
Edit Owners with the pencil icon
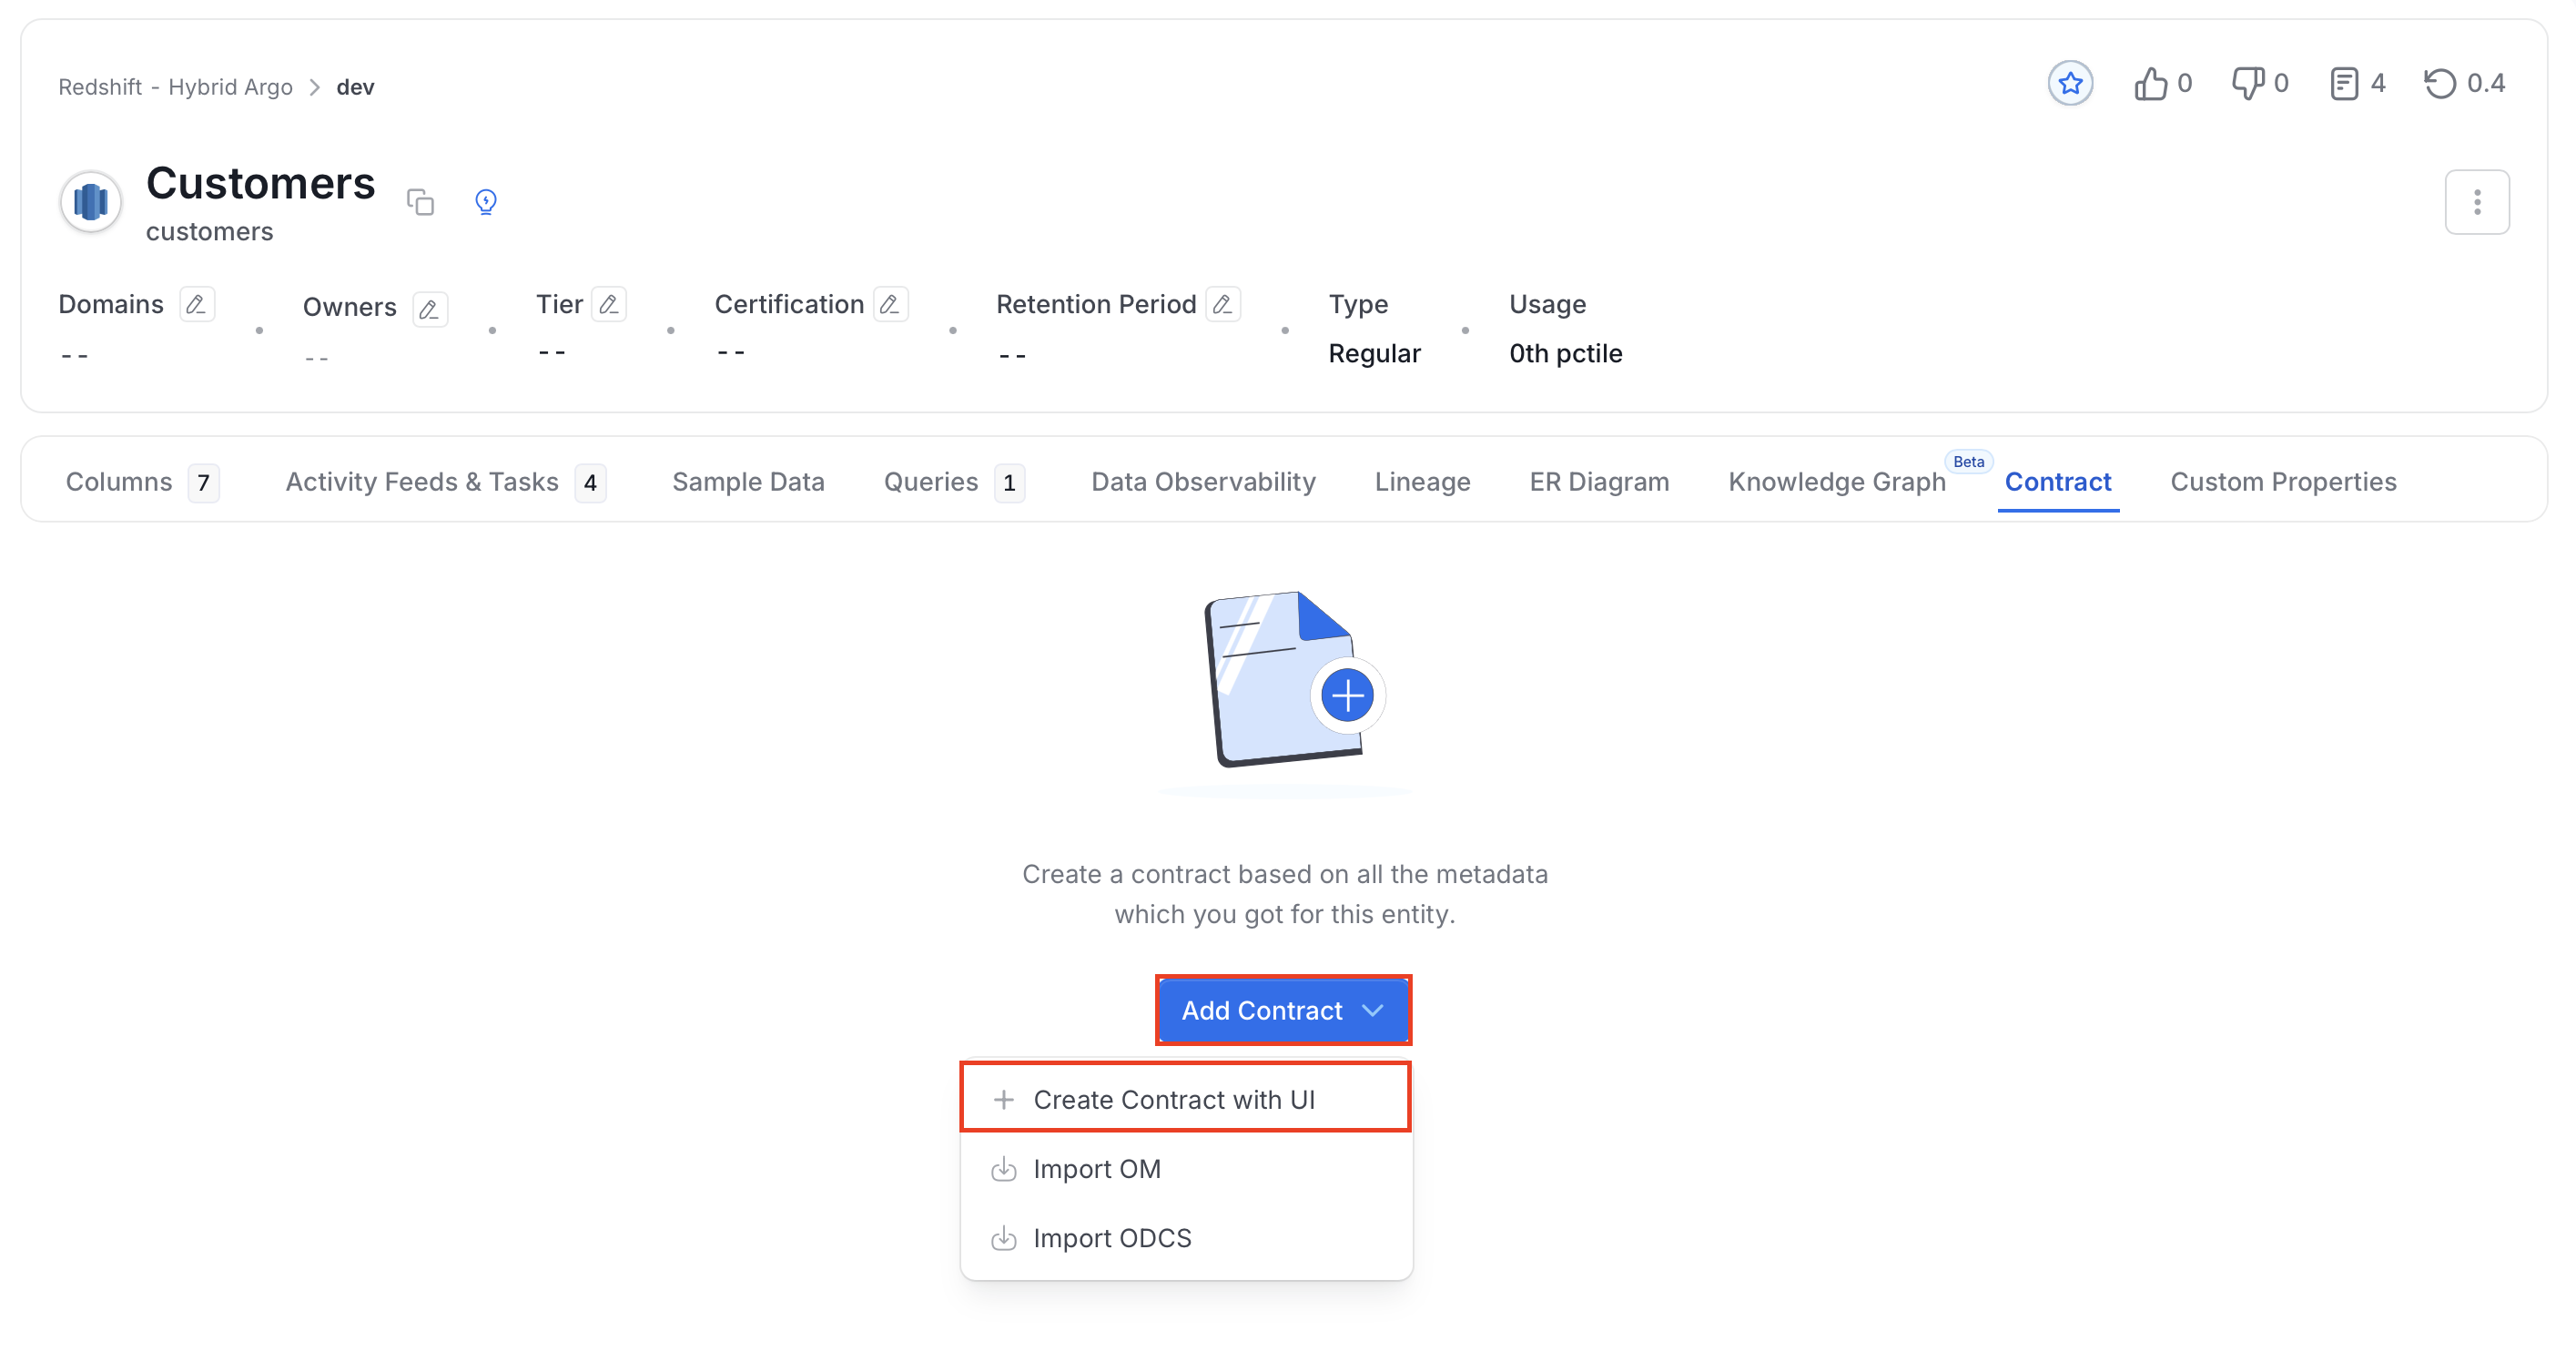point(430,308)
